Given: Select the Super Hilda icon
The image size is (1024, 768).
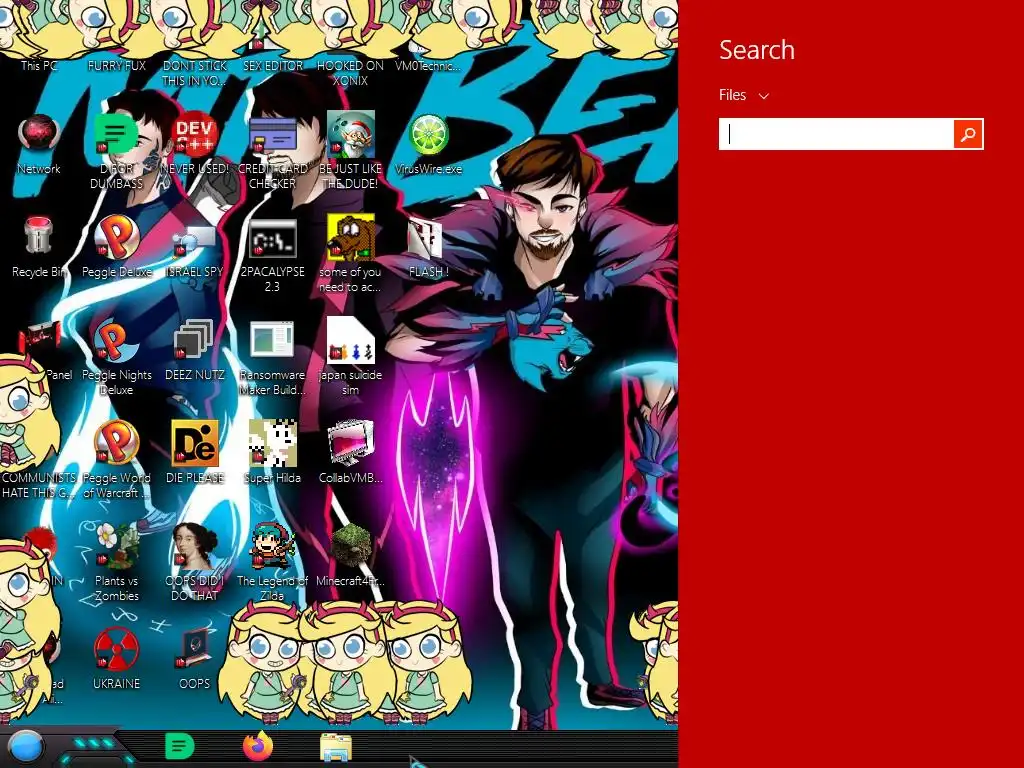Looking at the screenshot, I should click(x=272, y=443).
